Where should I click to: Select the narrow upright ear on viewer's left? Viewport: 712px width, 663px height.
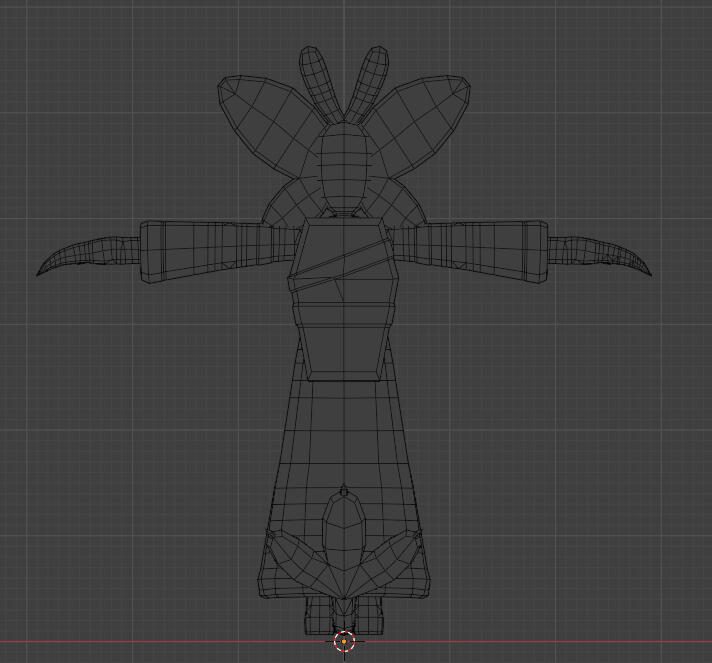[x=321, y=84]
